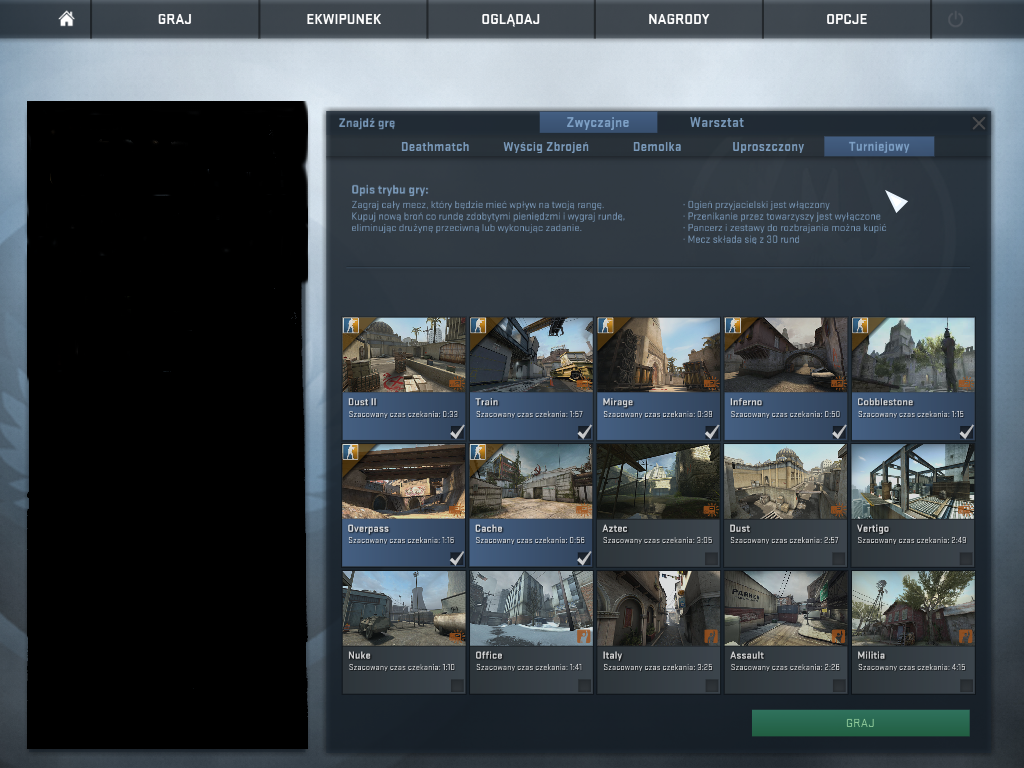
Task: Open the NAGRODY menu
Action: (679, 19)
